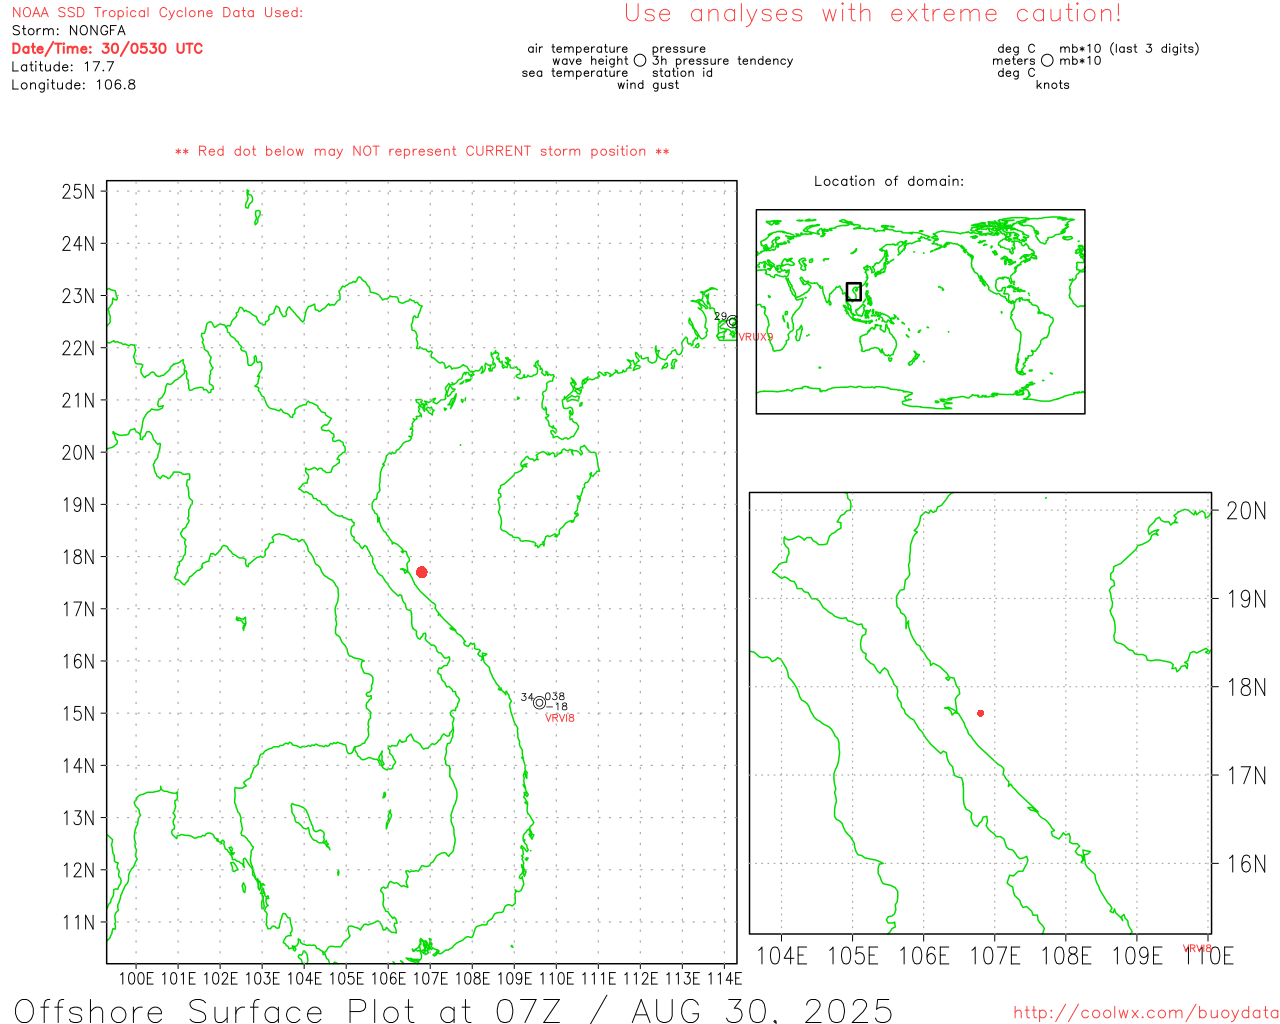Select the 'Storm: NONGFA' line
The height and width of the screenshot is (1024, 1280).
(x=68, y=30)
